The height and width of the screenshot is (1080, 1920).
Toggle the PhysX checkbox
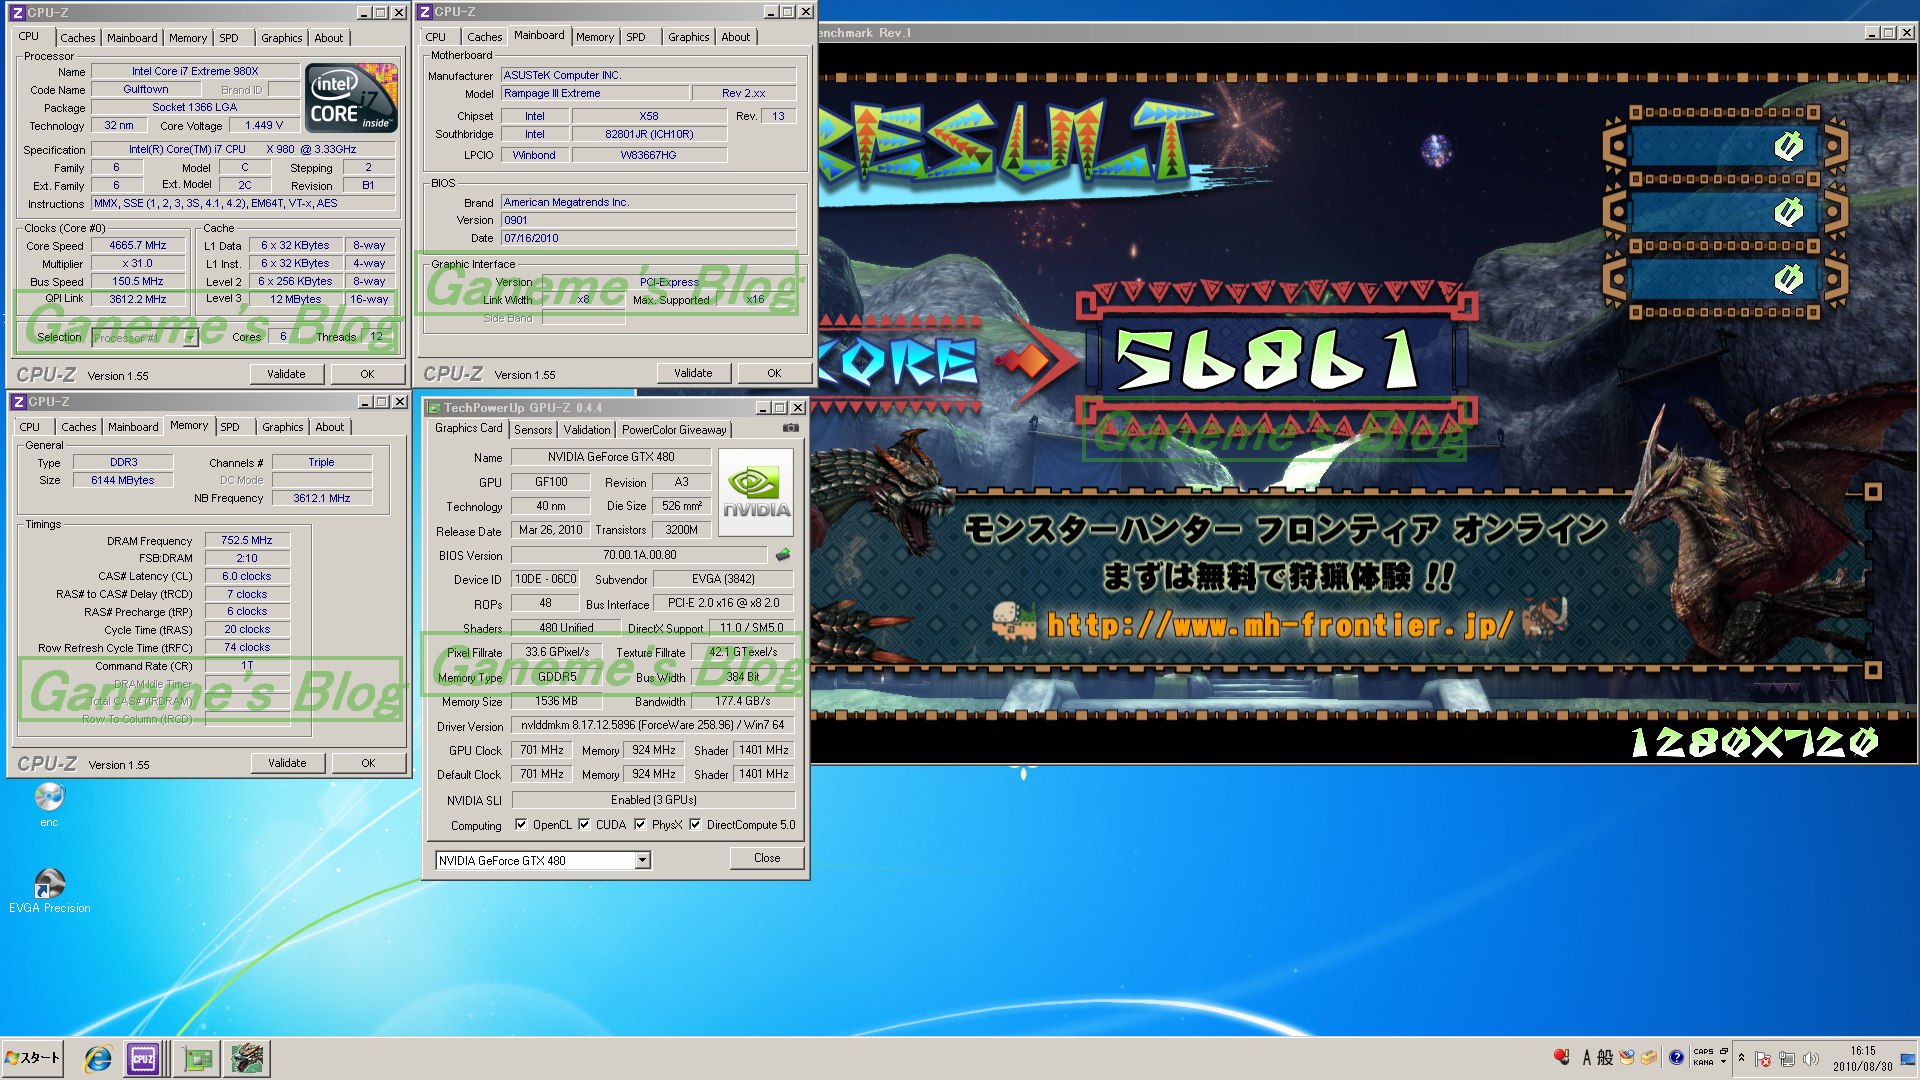640,825
